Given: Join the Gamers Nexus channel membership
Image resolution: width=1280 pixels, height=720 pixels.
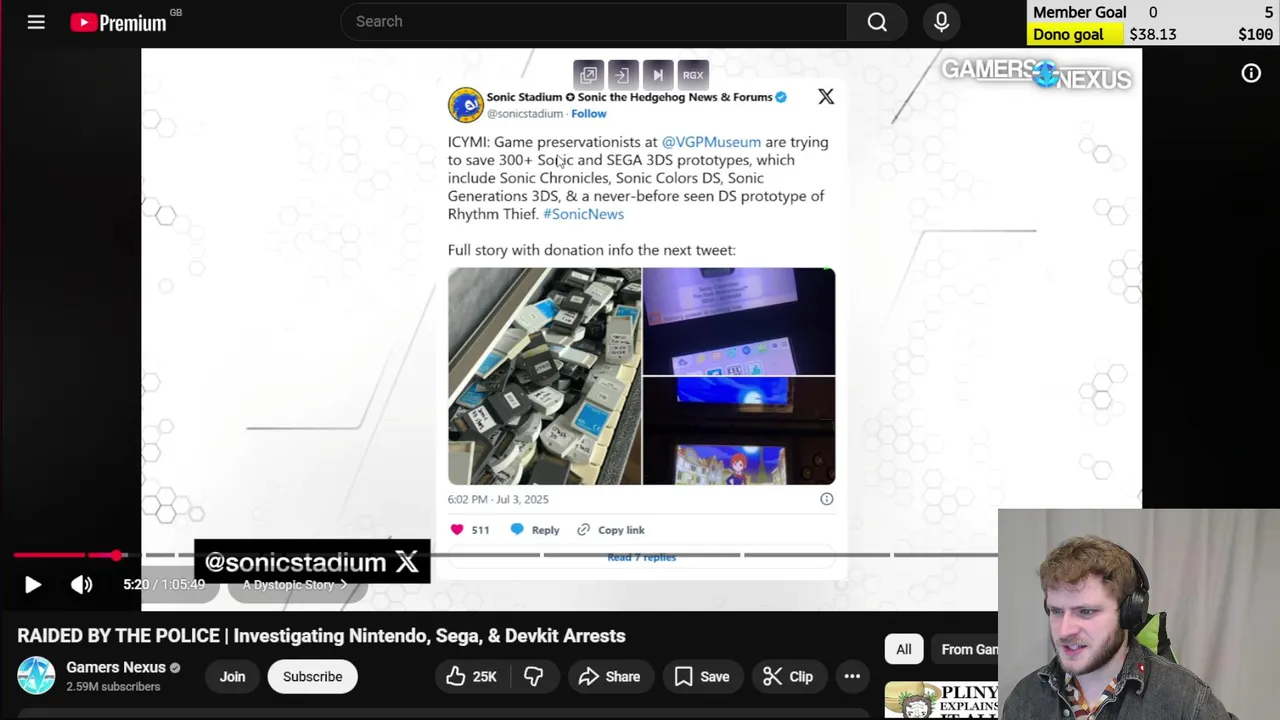Looking at the screenshot, I should click(232, 677).
